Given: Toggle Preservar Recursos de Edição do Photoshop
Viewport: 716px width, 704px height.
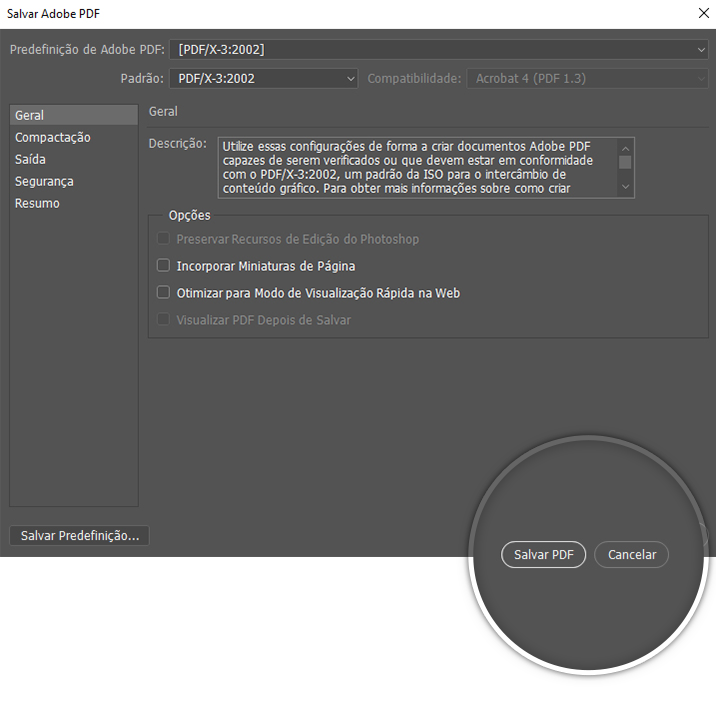Looking at the screenshot, I should (x=164, y=239).
